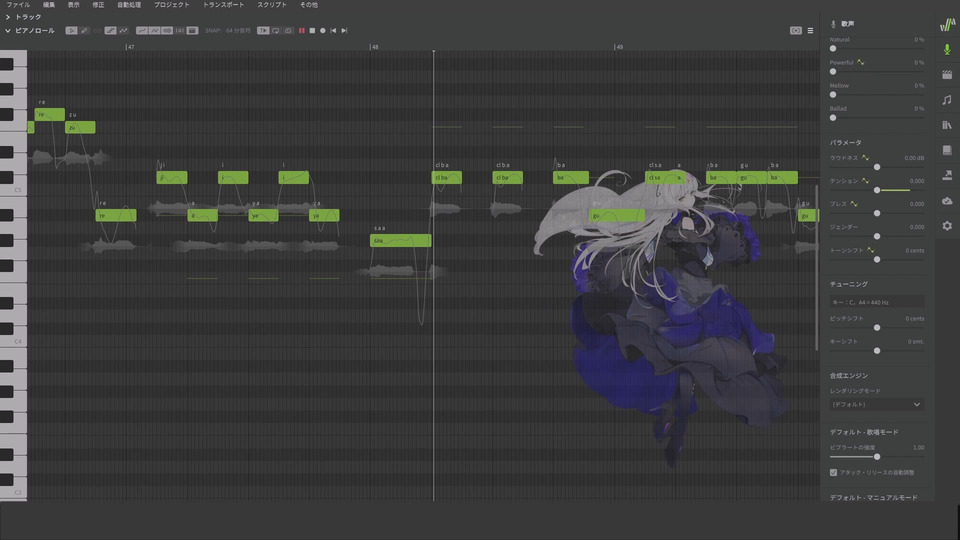Adjust the Powerful vocal mode slider
Screen dimensions: 960x540
877,72
